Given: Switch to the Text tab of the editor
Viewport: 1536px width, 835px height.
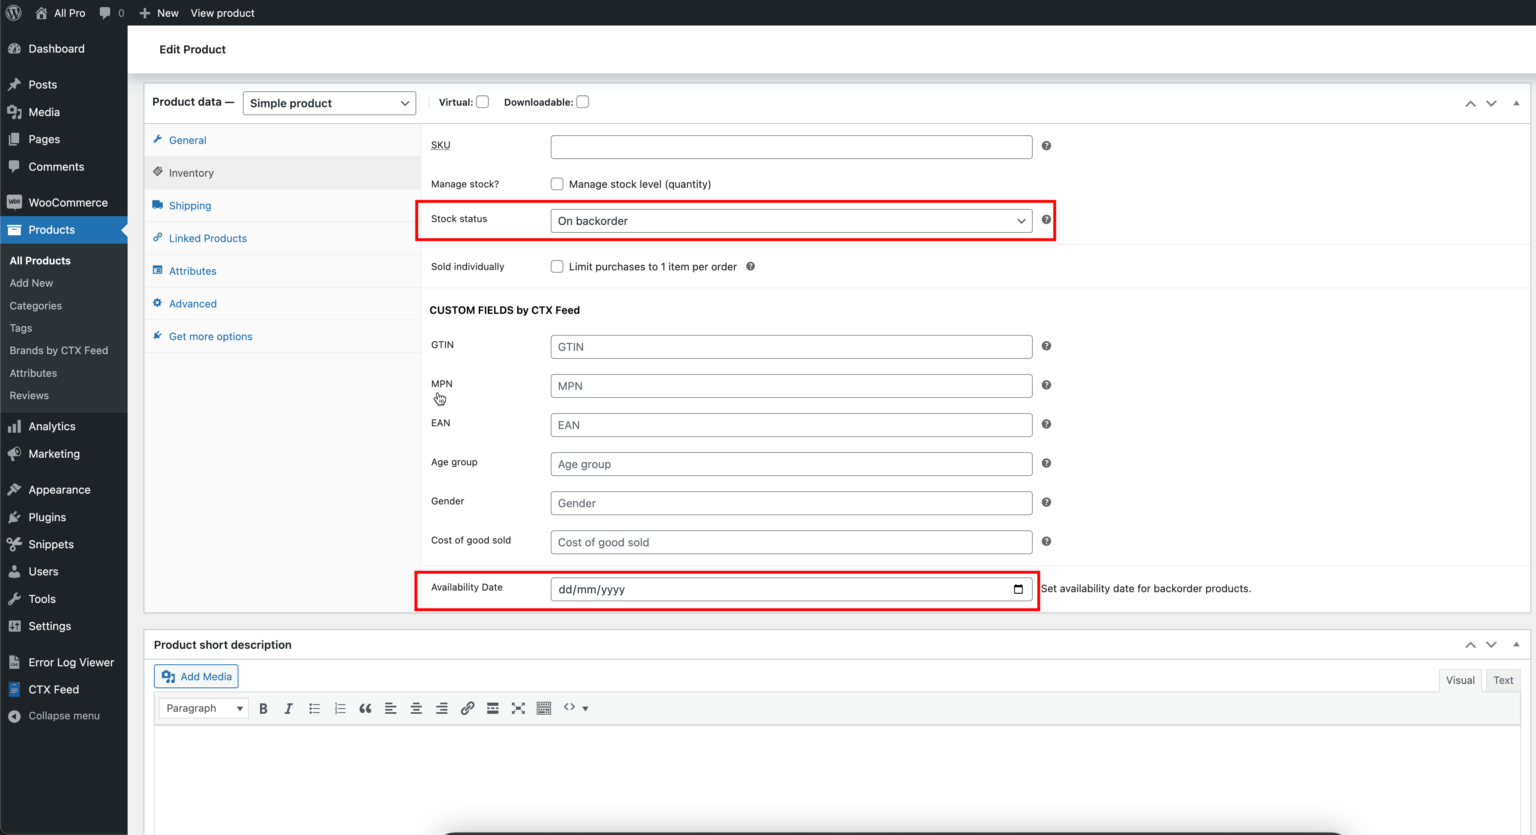Looking at the screenshot, I should (x=1503, y=680).
